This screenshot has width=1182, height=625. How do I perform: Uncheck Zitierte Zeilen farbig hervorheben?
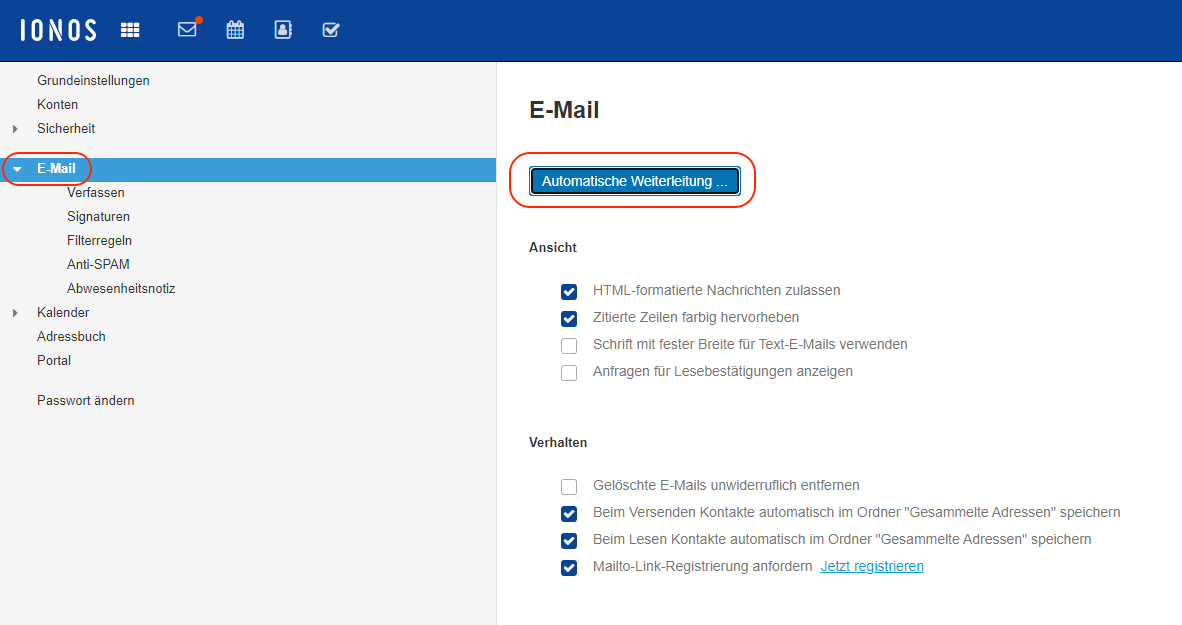569,319
